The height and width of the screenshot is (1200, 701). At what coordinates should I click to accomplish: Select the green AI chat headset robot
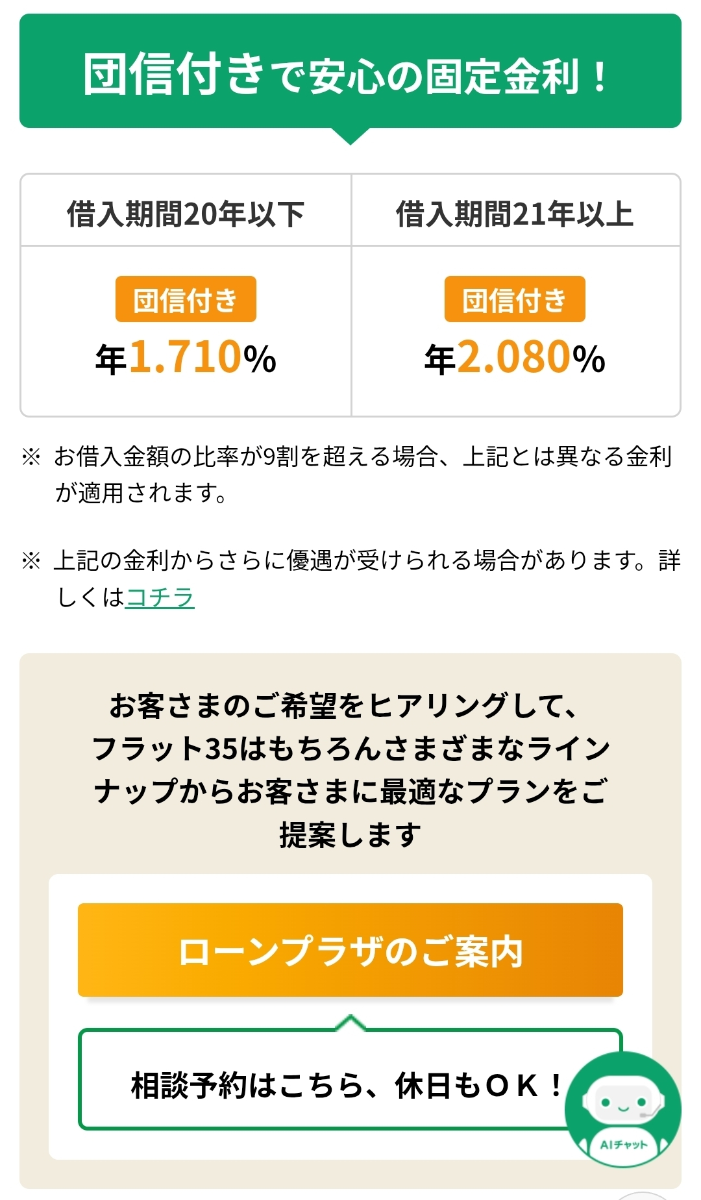coord(623,1110)
